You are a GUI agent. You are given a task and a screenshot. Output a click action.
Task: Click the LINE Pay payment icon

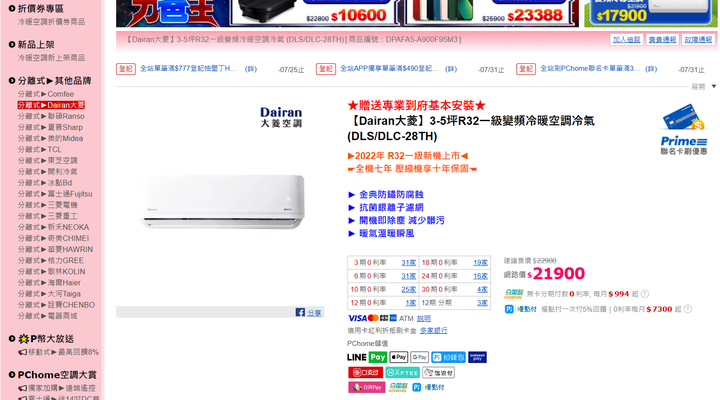(x=367, y=357)
